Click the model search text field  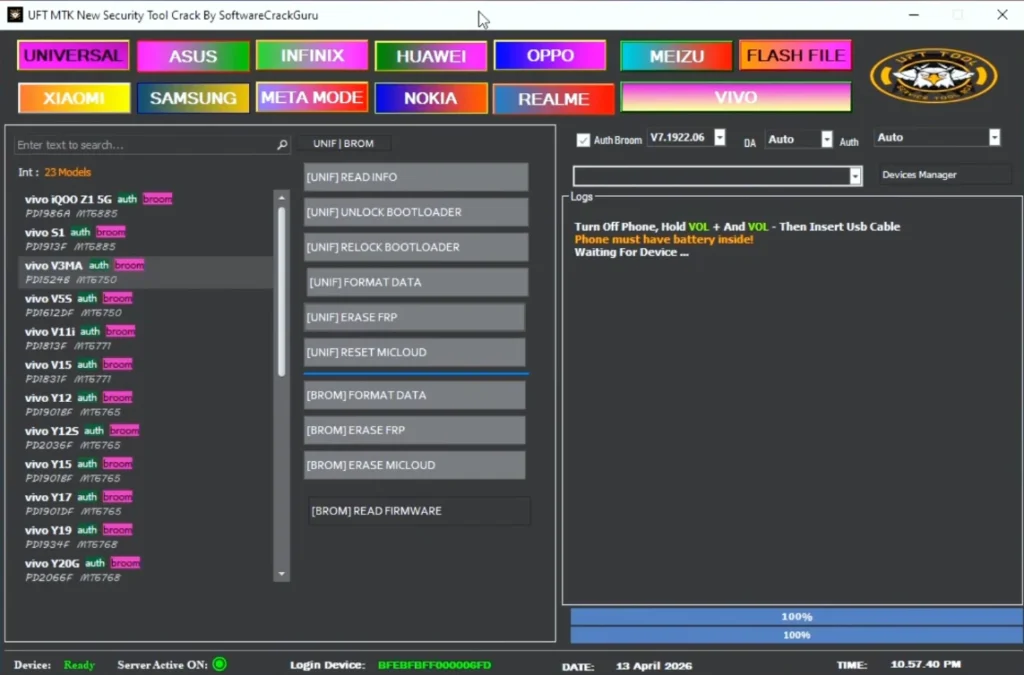pyautogui.click(x=145, y=145)
